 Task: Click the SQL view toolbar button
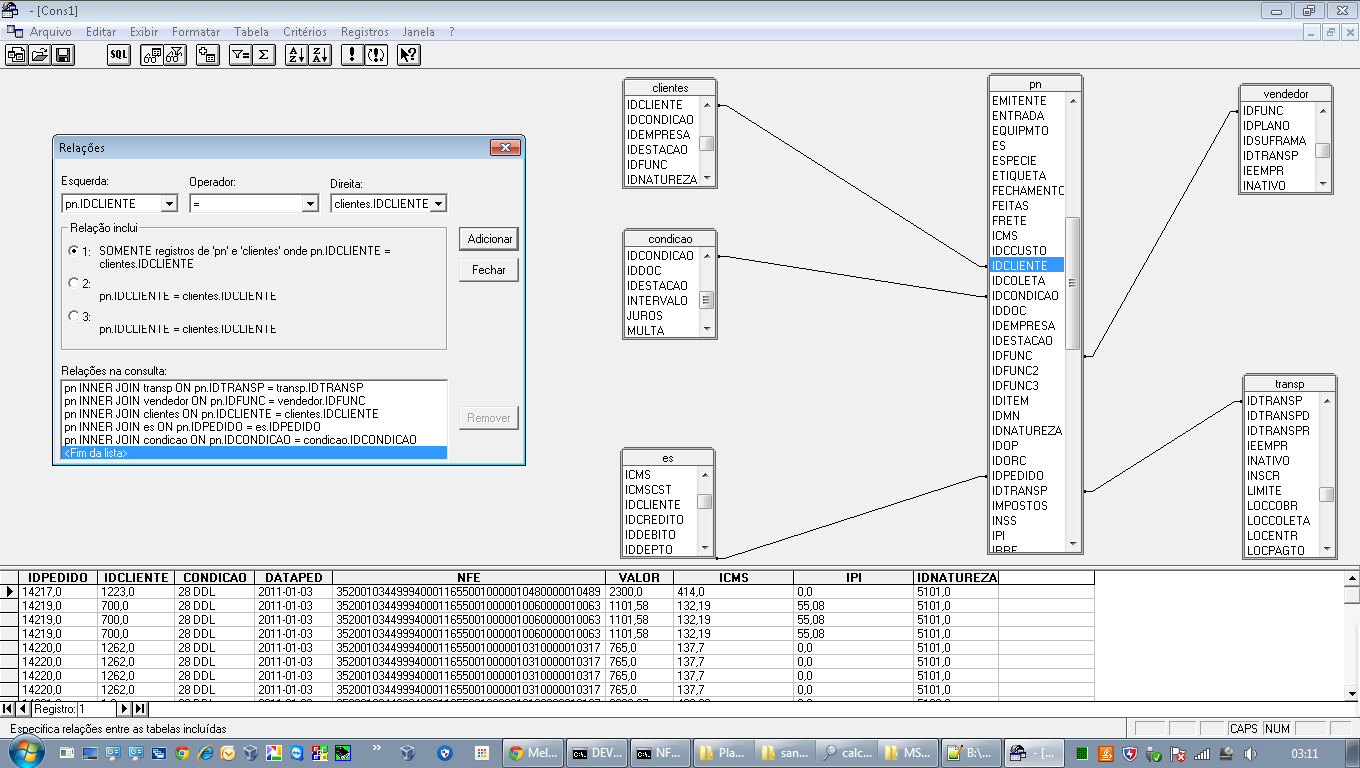(119, 55)
